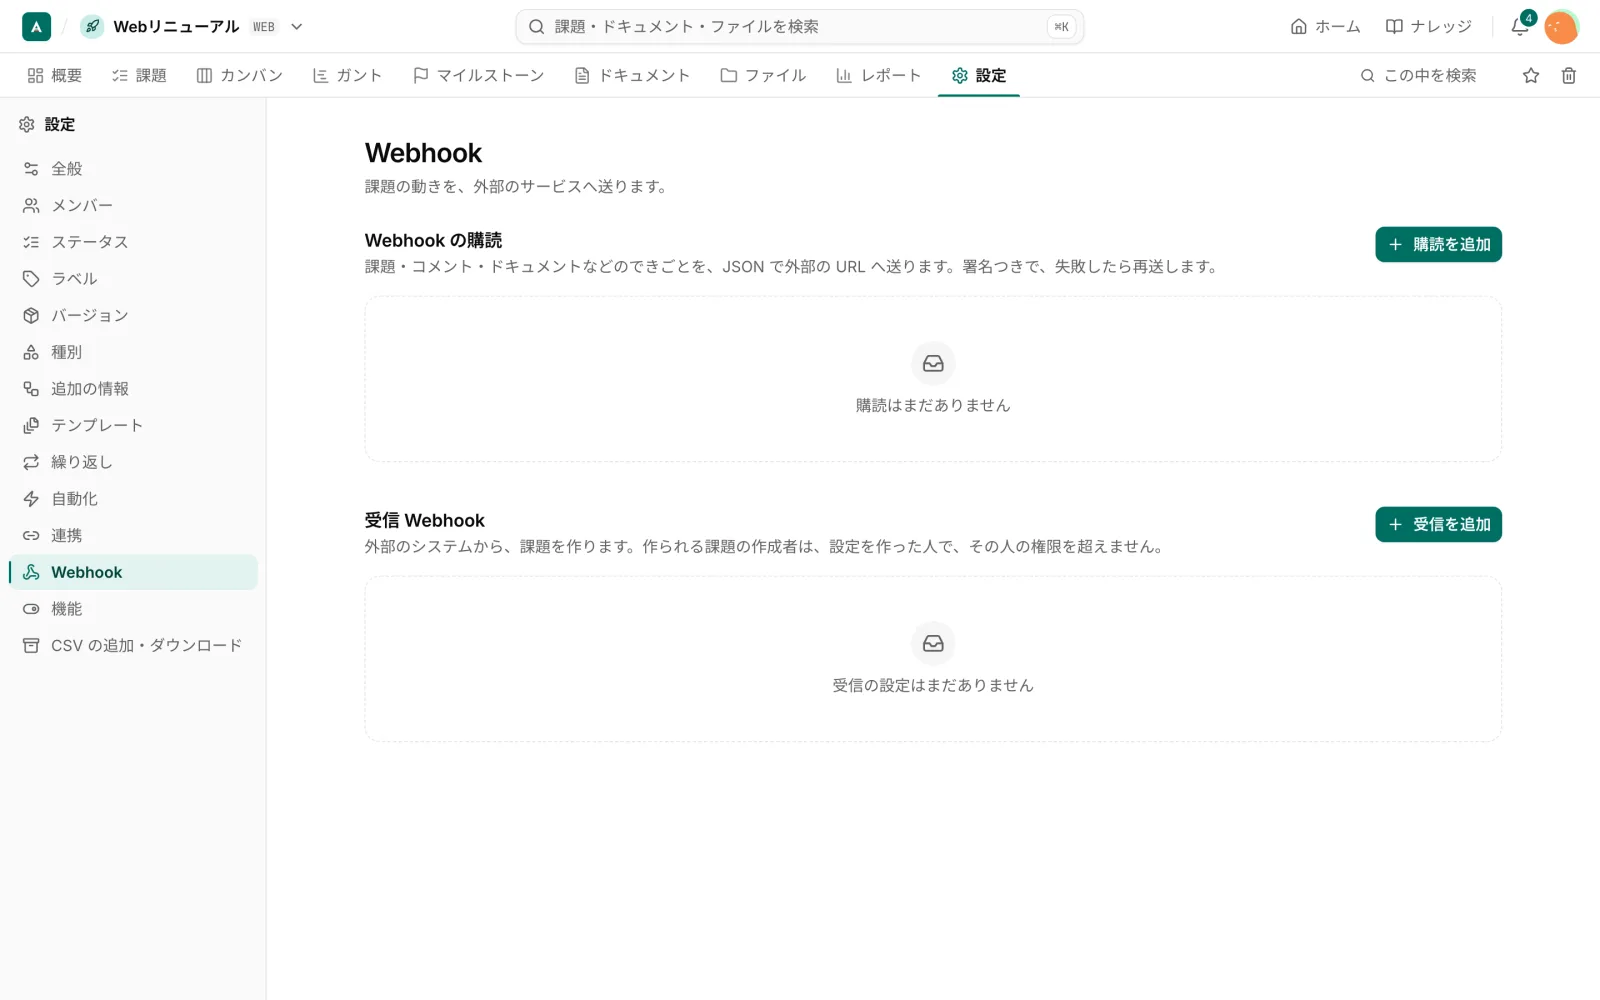Click the rocket project icon

point(92,27)
